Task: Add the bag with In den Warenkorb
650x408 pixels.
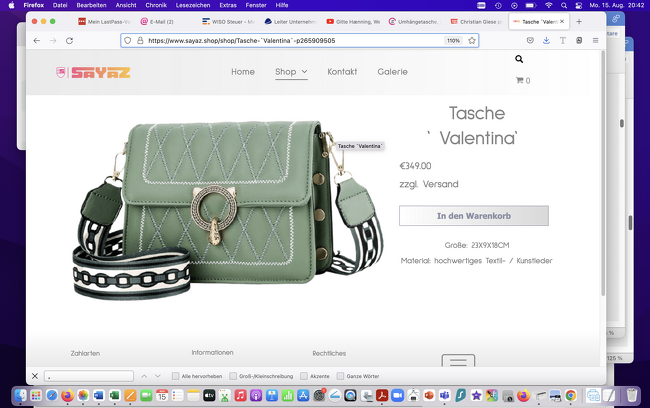Action: 474,216
